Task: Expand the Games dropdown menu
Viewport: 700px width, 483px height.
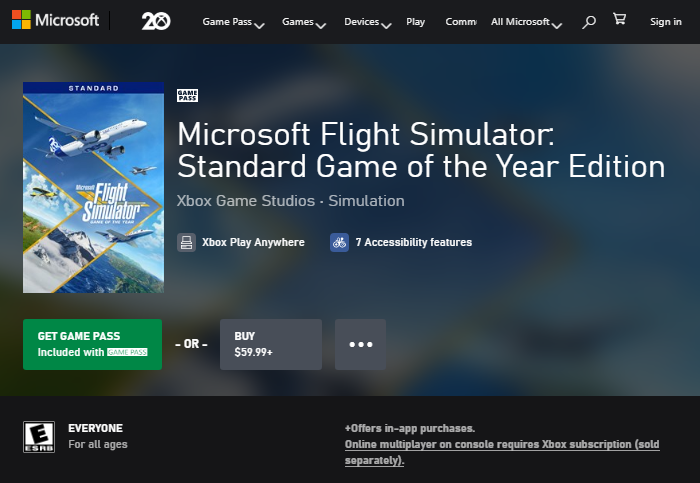Action: coord(303,22)
